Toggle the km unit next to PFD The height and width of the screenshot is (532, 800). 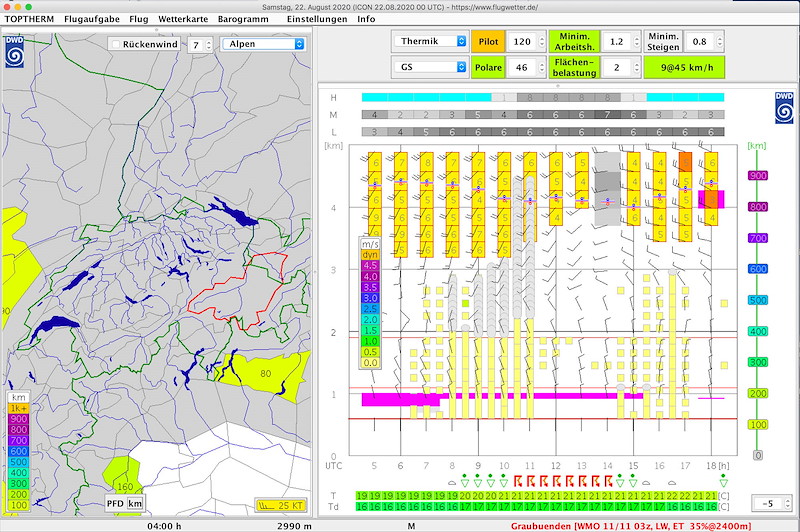(x=135, y=503)
